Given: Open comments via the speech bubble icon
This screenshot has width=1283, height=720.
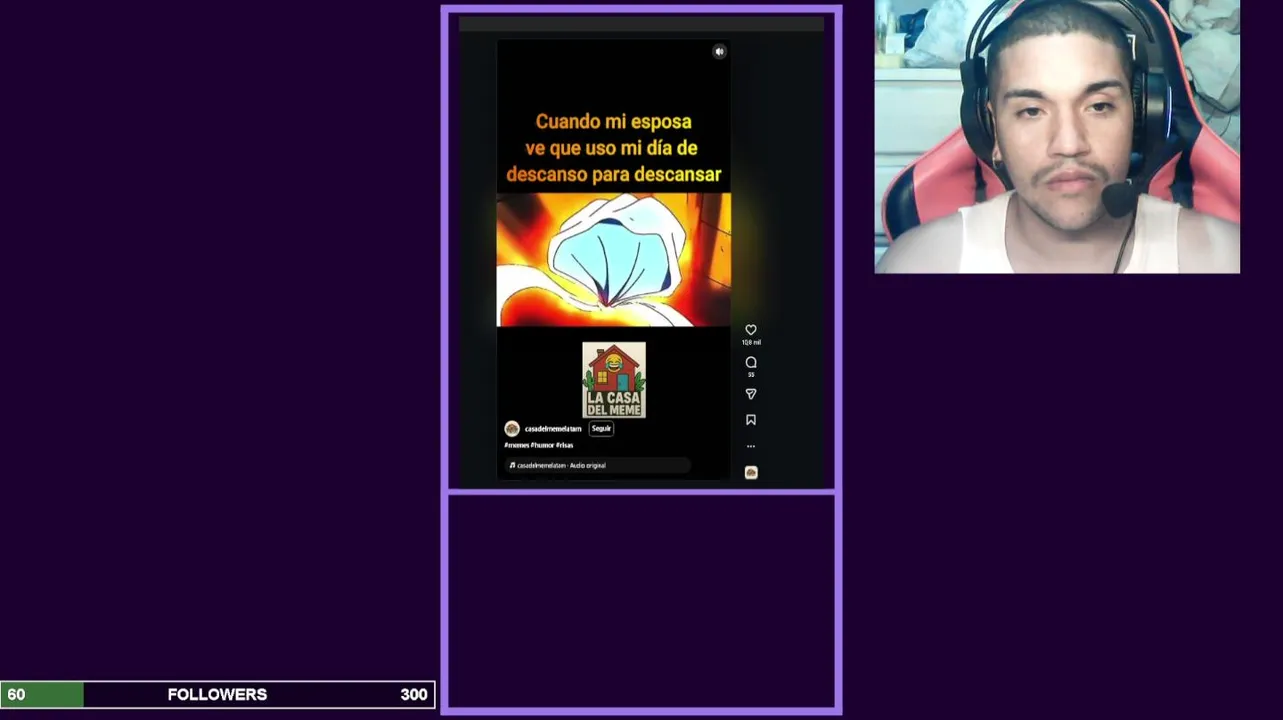Looking at the screenshot, I should coord(751,362).
